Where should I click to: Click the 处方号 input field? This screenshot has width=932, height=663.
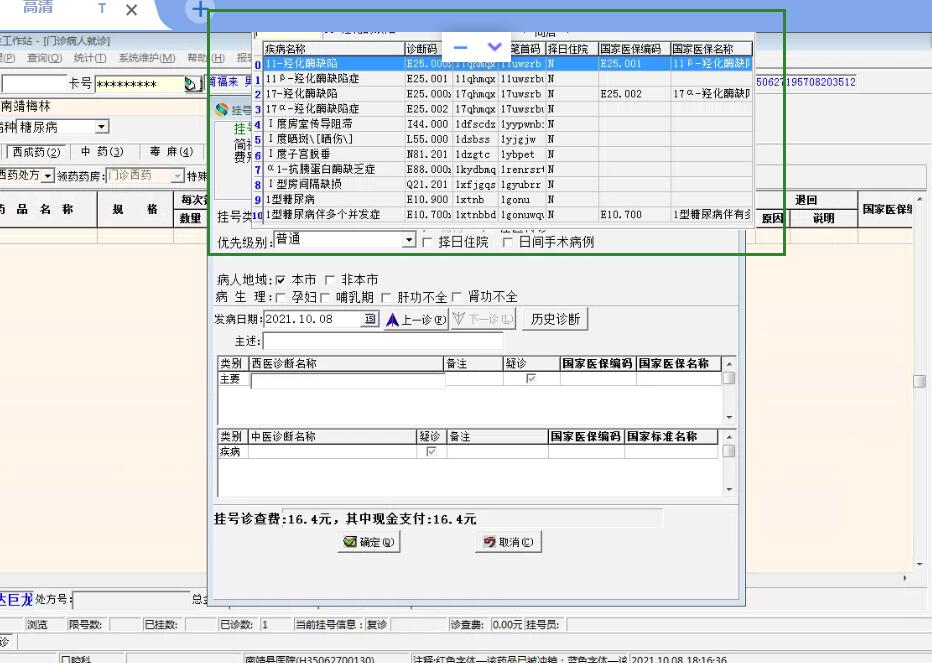[131, 599]
